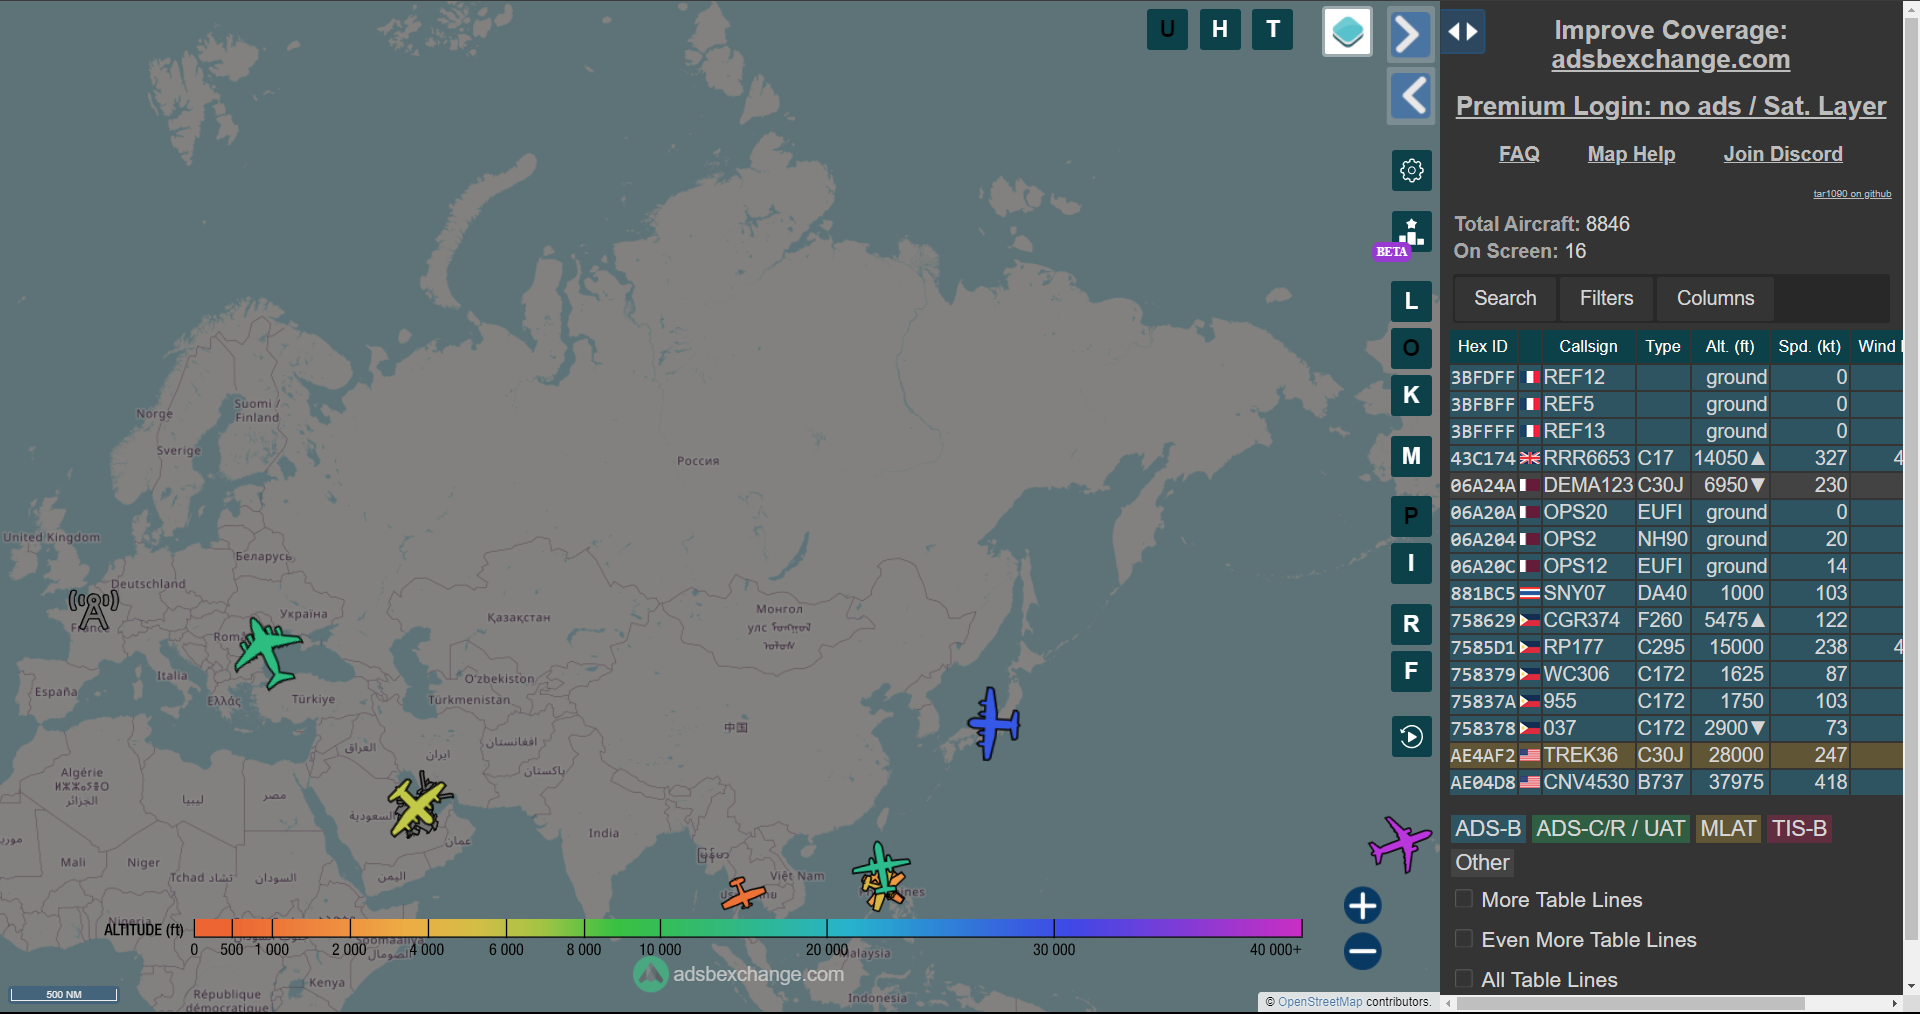Open the map layer selector
This screenshot has height=1014, width=1920.
point(1347,32)
